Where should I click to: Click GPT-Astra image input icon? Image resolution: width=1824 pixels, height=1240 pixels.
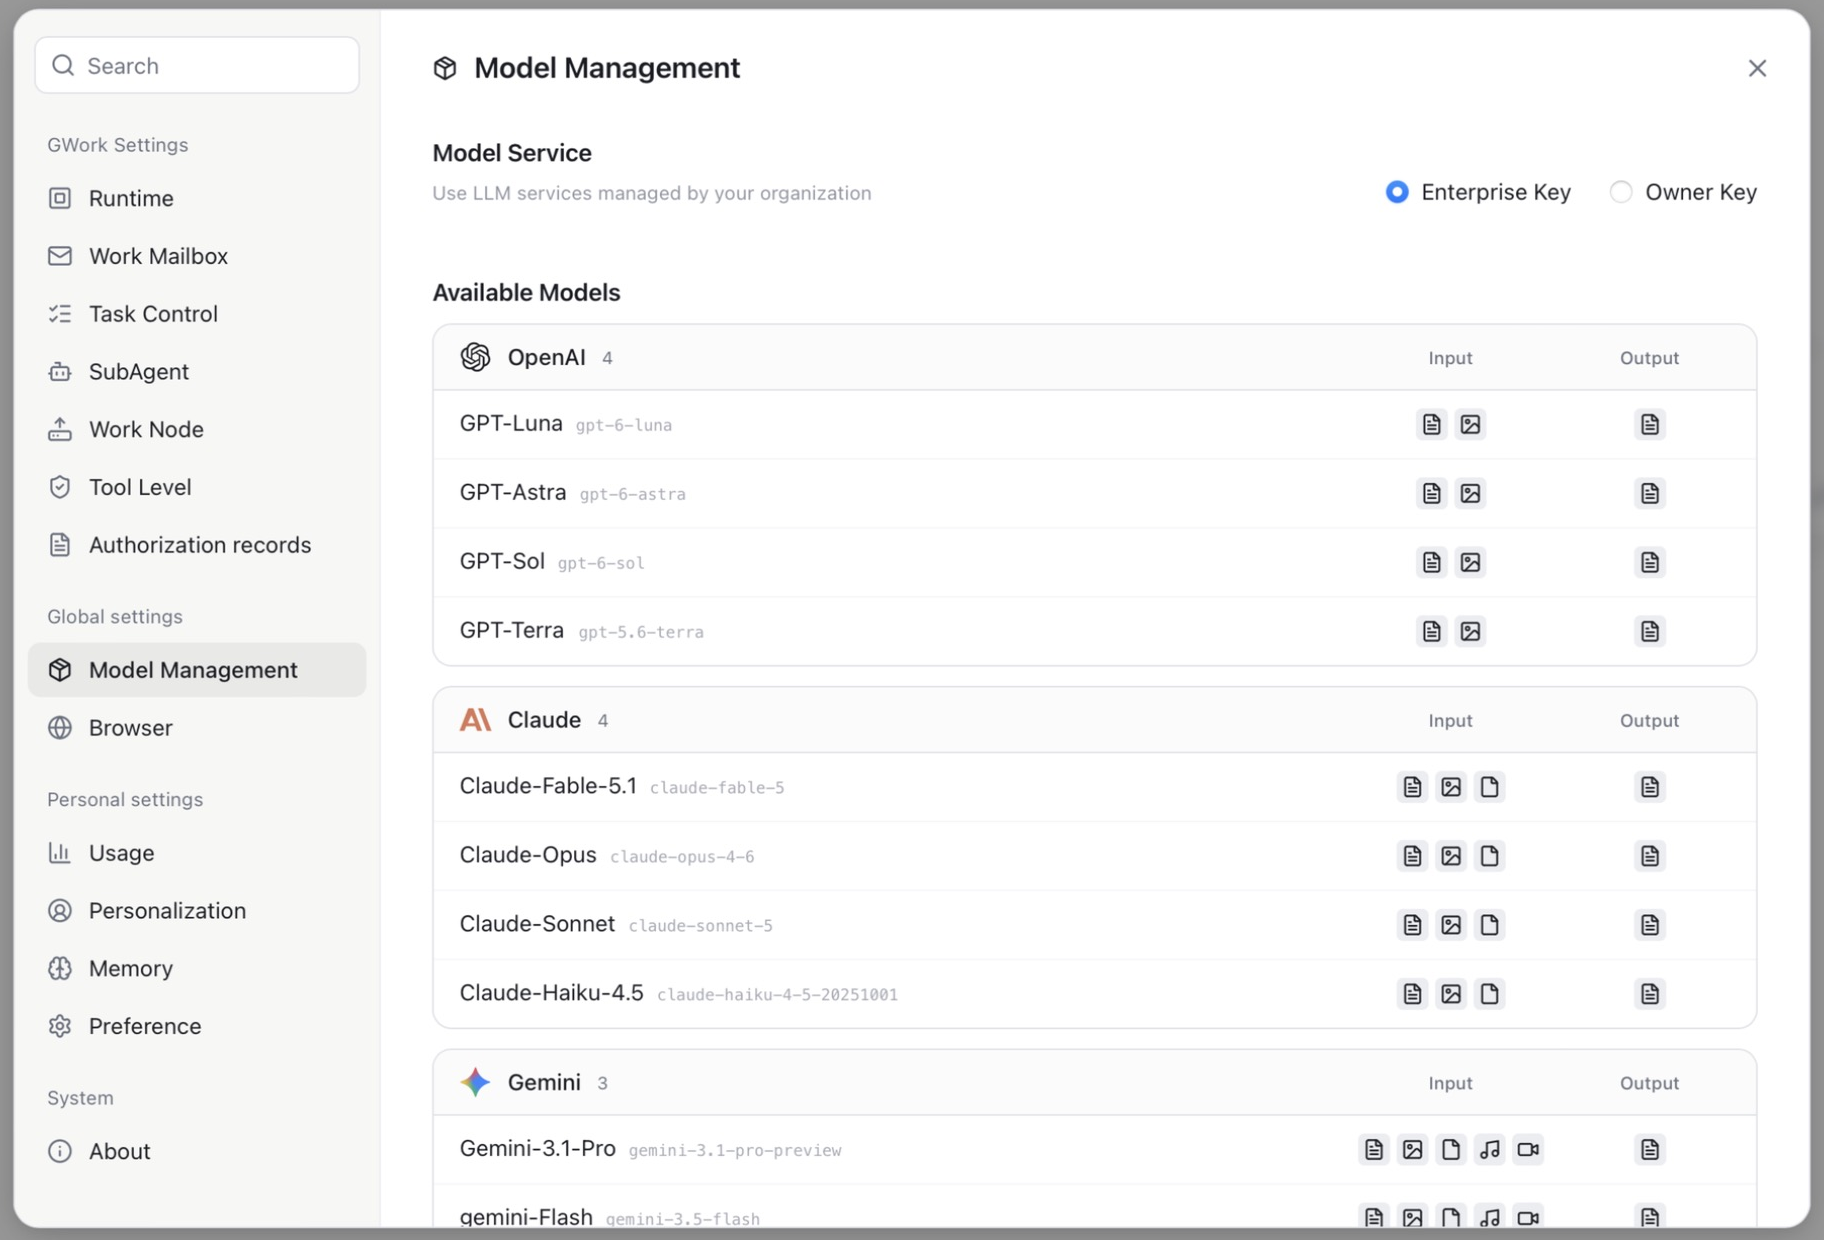1470,493
